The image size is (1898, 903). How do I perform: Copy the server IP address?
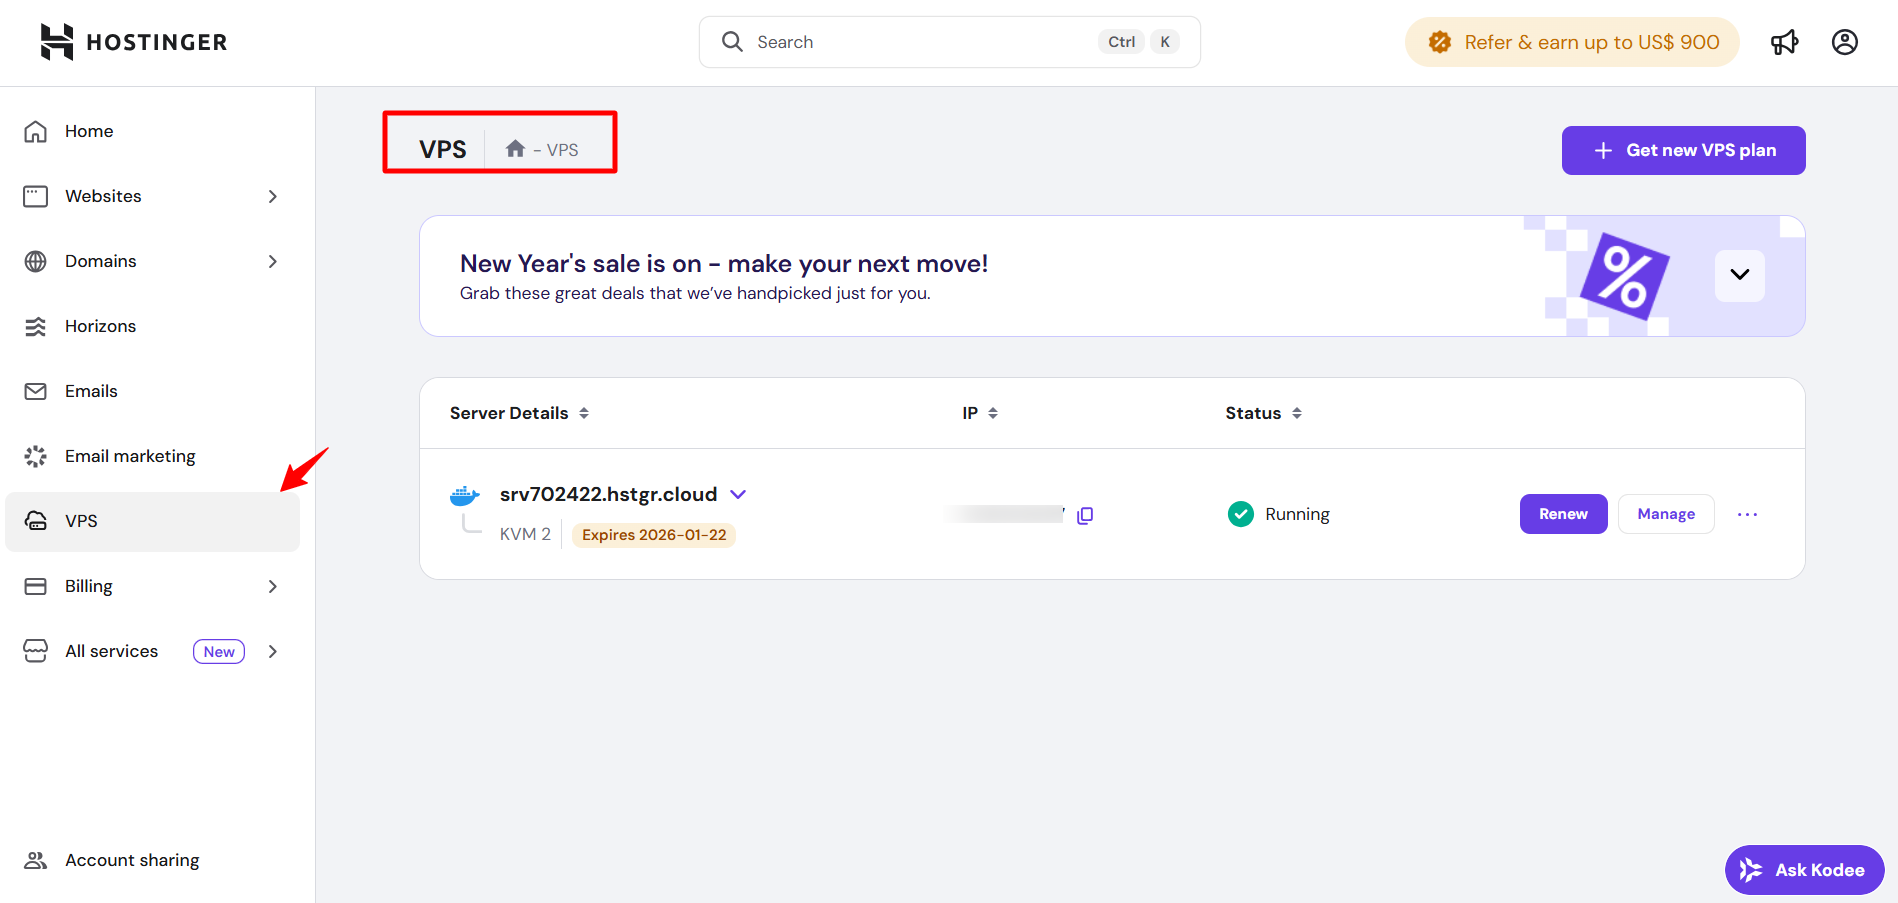point(1085,515)
